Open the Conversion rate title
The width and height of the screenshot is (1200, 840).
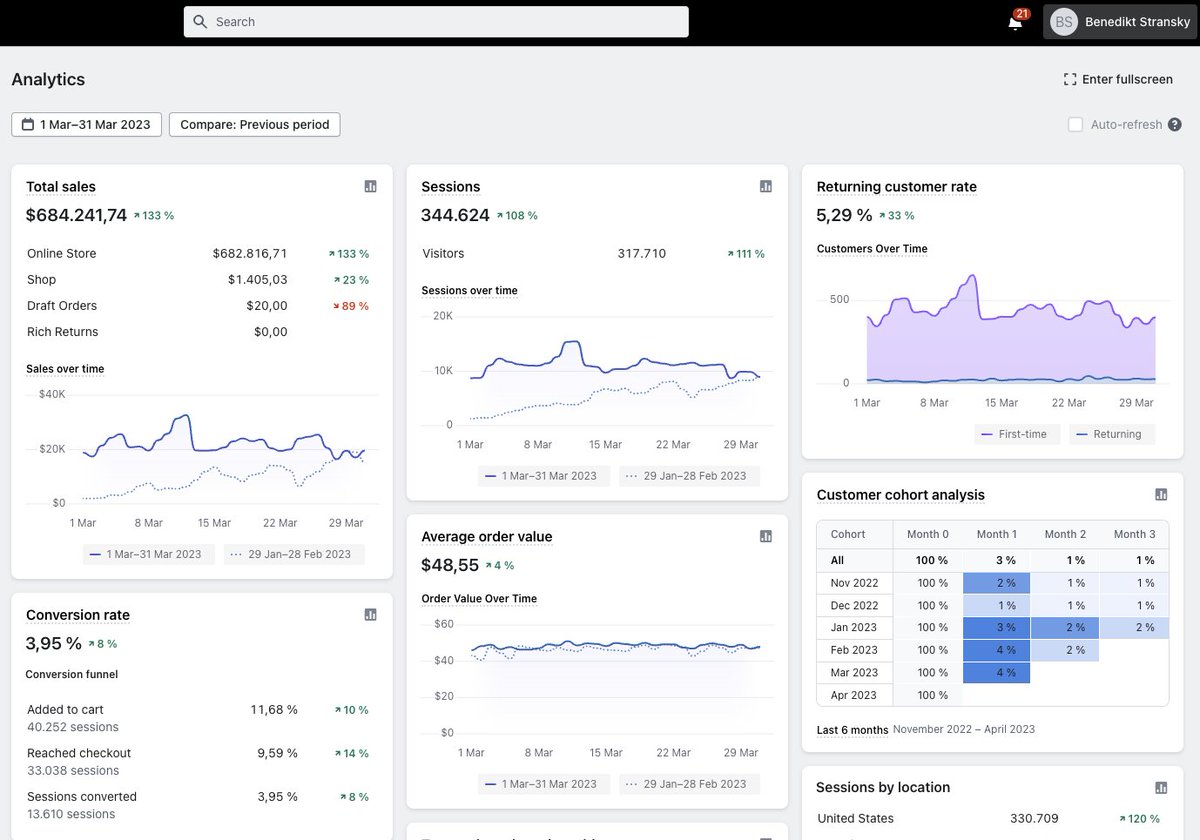point(78,615)
